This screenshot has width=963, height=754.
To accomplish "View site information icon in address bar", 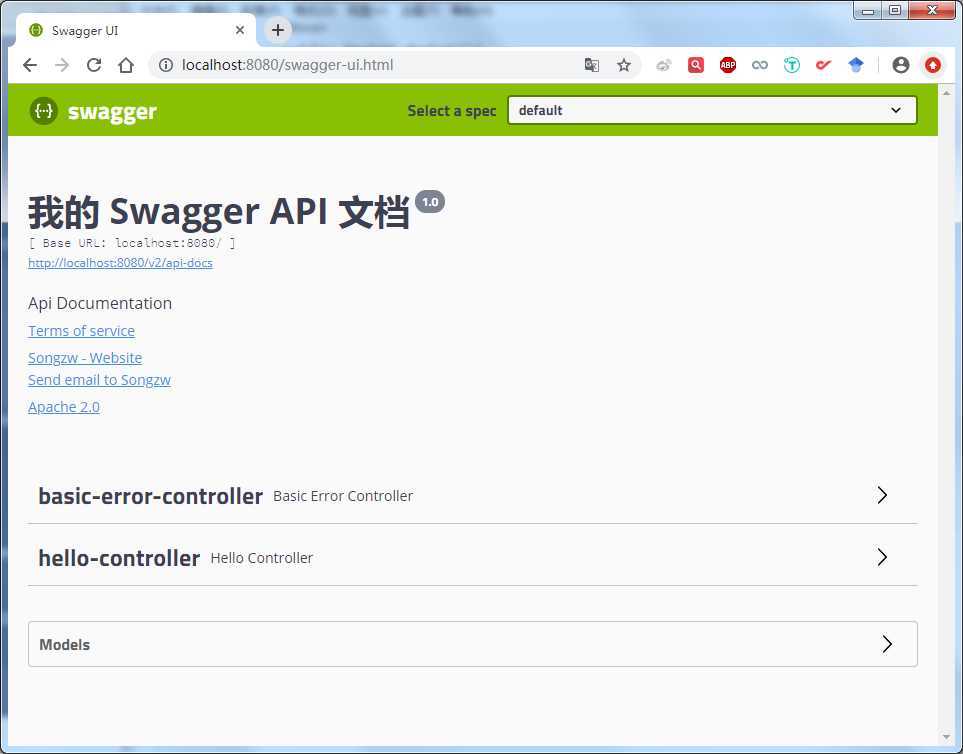I will (x=166, y=65).
